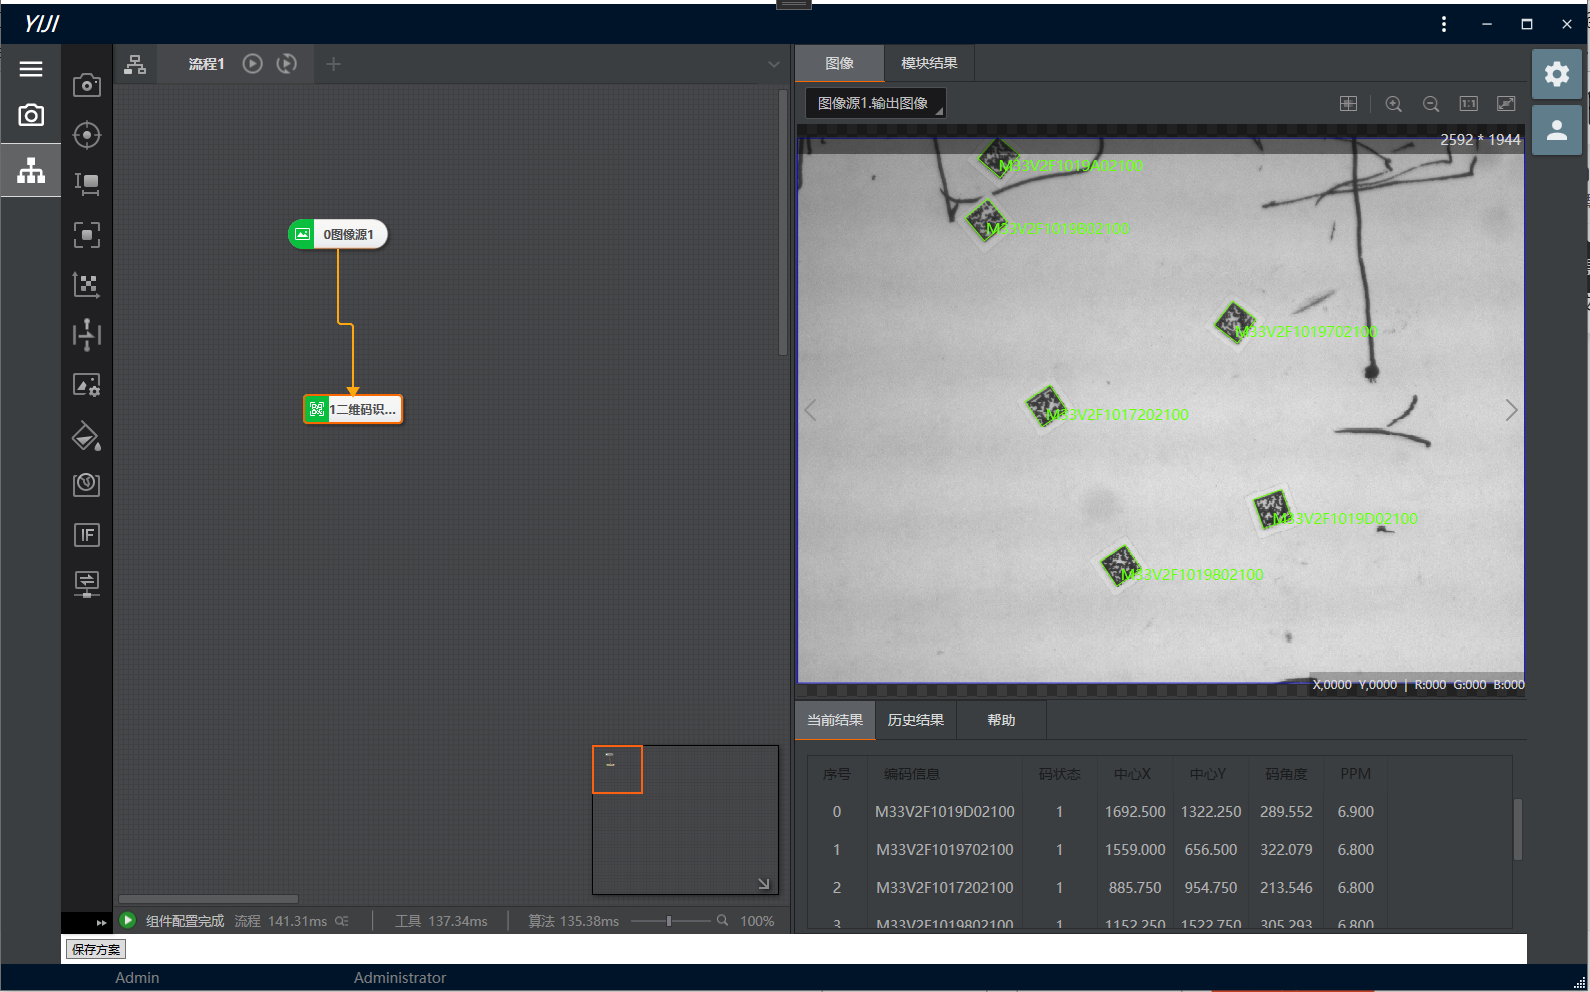Click the flow layout icon above canvas
This screenshot has height=992, width=1590.
tap(135, 65)
